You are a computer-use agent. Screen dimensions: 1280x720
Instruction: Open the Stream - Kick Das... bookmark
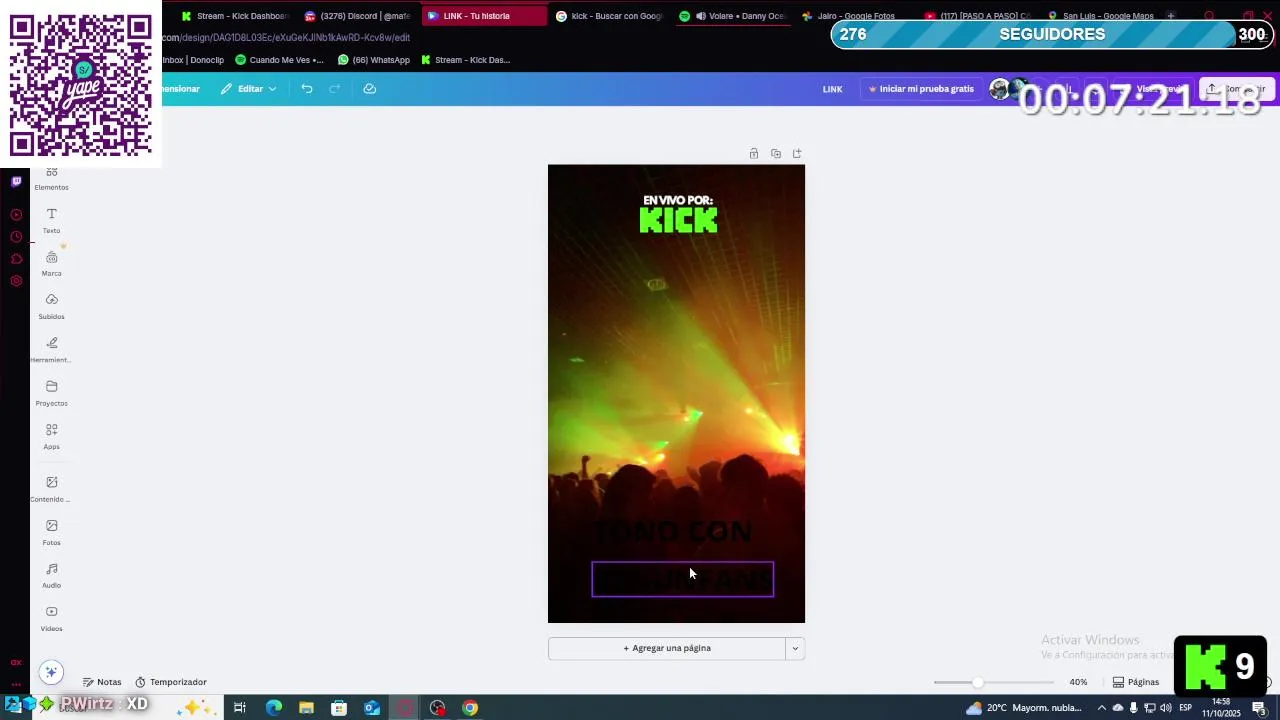point(465,60)
